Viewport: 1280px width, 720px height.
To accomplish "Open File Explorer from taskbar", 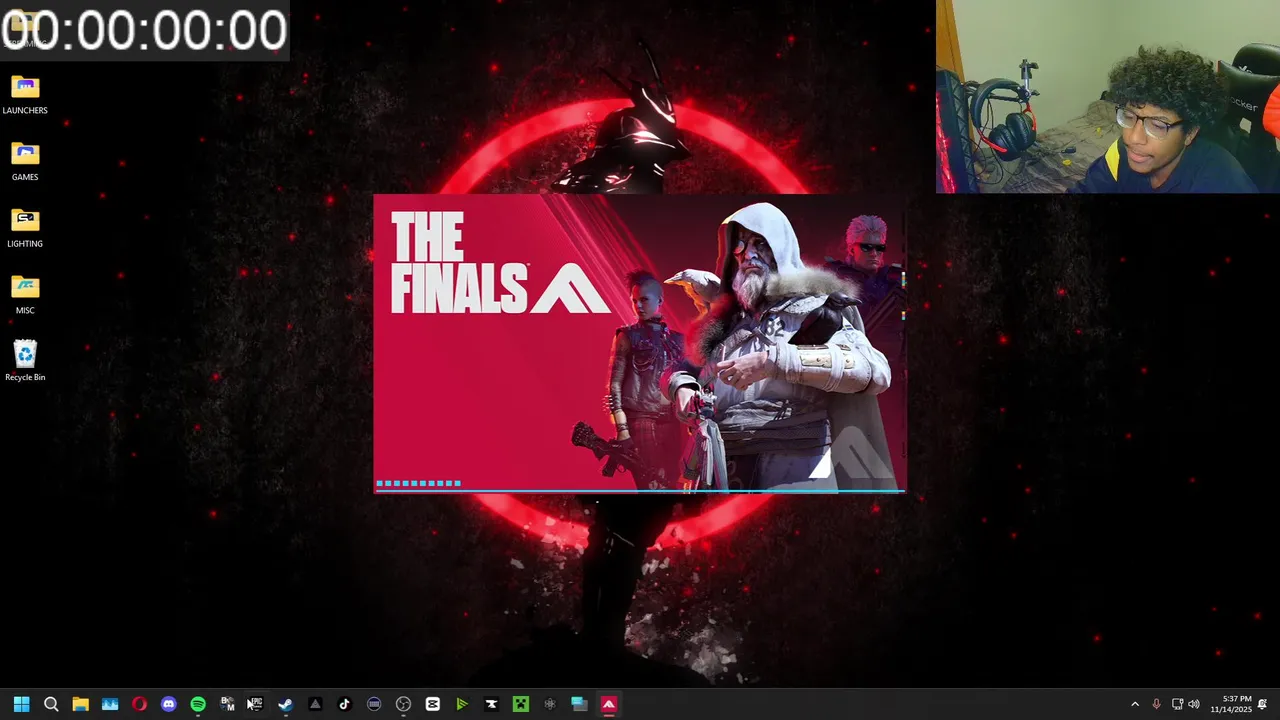I will (80, 704).
